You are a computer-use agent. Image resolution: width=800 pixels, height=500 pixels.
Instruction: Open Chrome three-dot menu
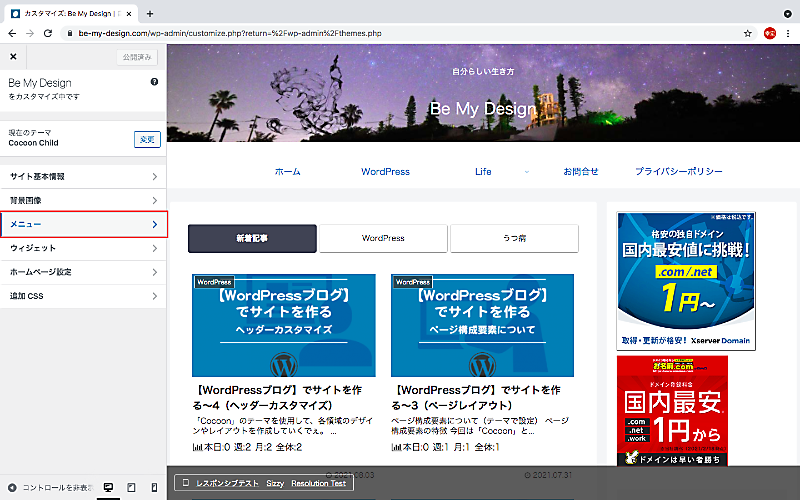click(x=789, y=33)
